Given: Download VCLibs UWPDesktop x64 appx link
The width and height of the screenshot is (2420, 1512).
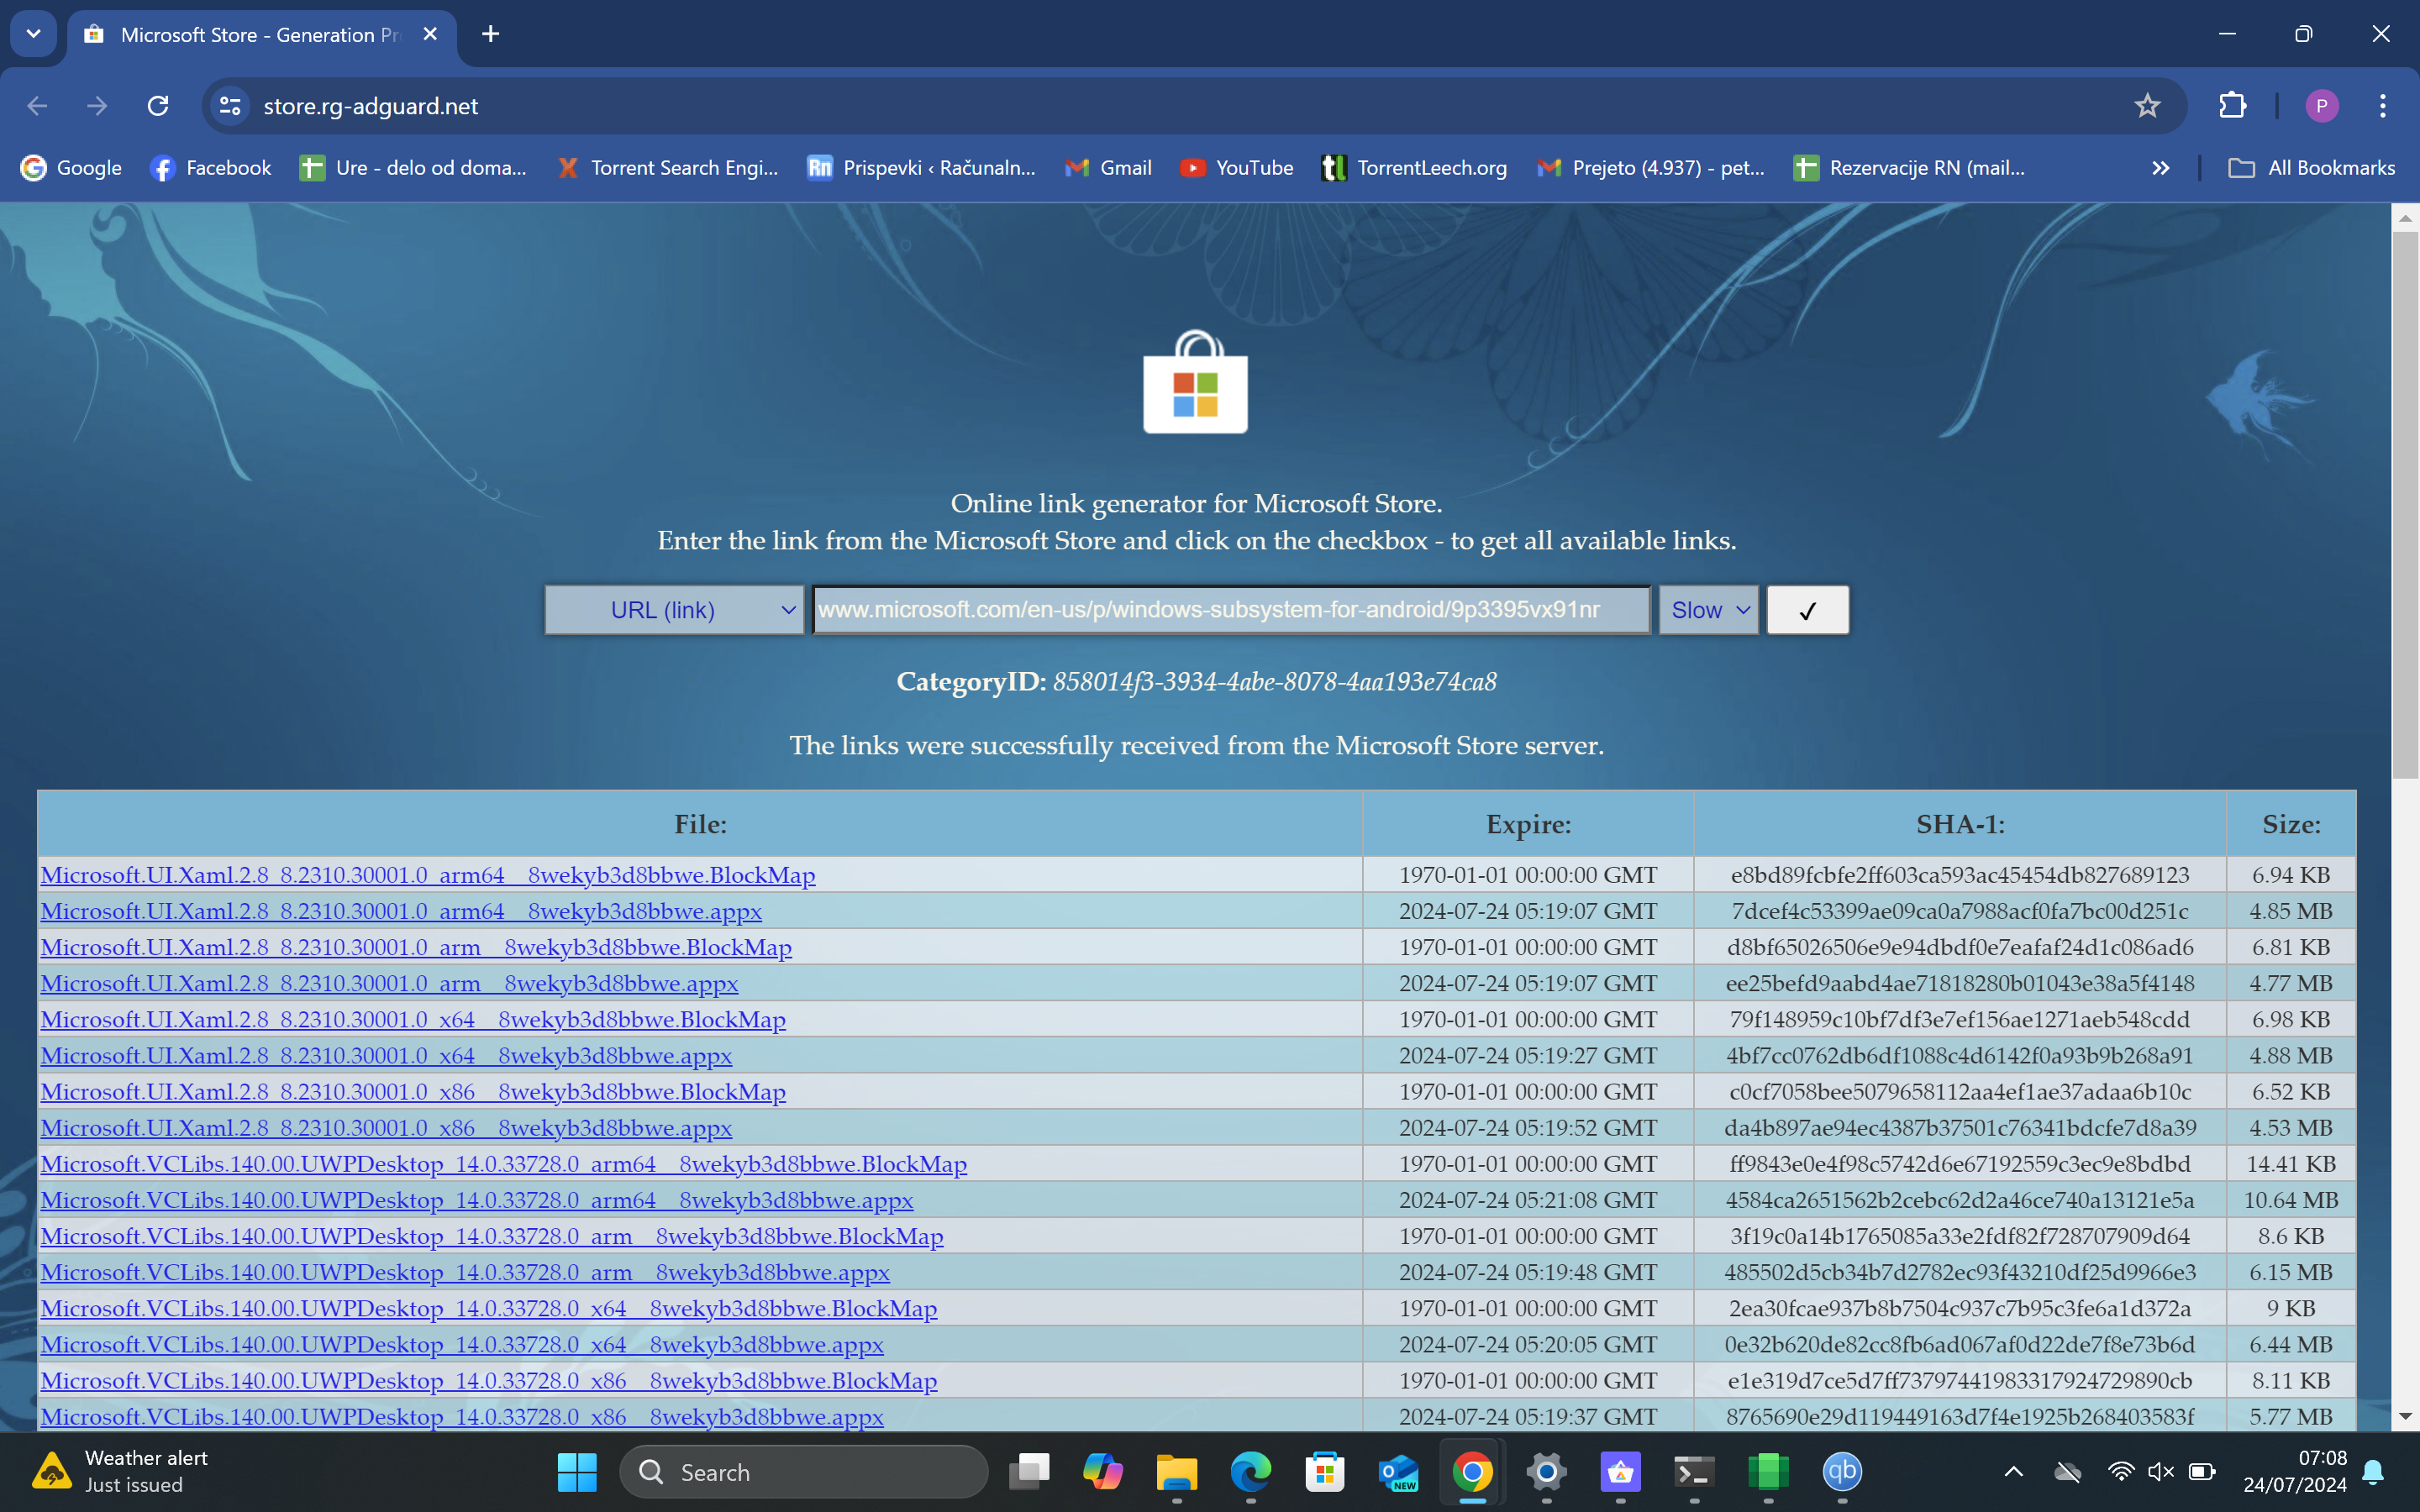Looking at the screenshot, I should click(x=462, y=1345).
